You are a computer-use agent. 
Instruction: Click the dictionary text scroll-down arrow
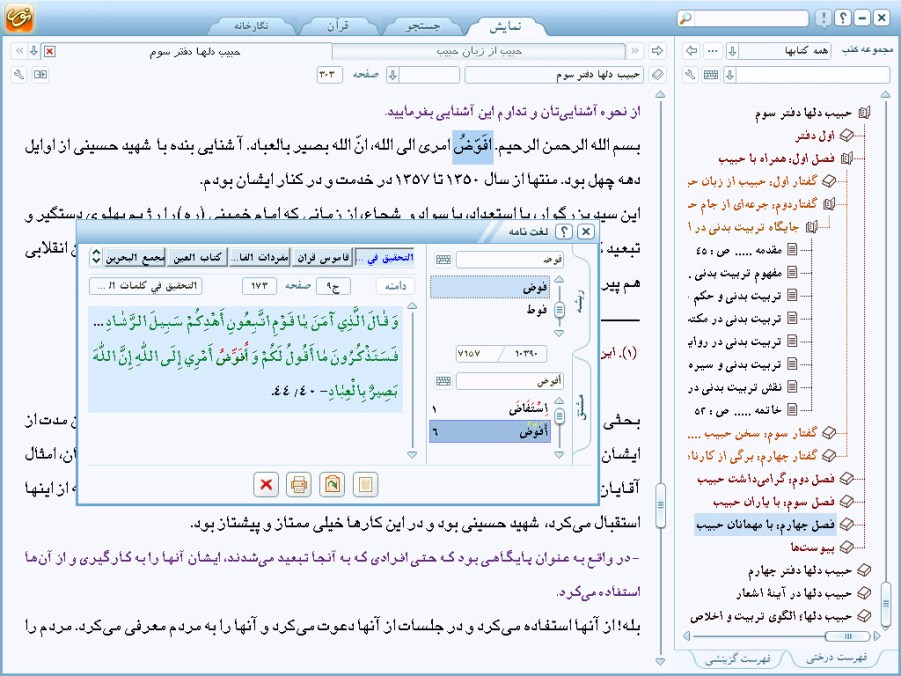point(411,454)
